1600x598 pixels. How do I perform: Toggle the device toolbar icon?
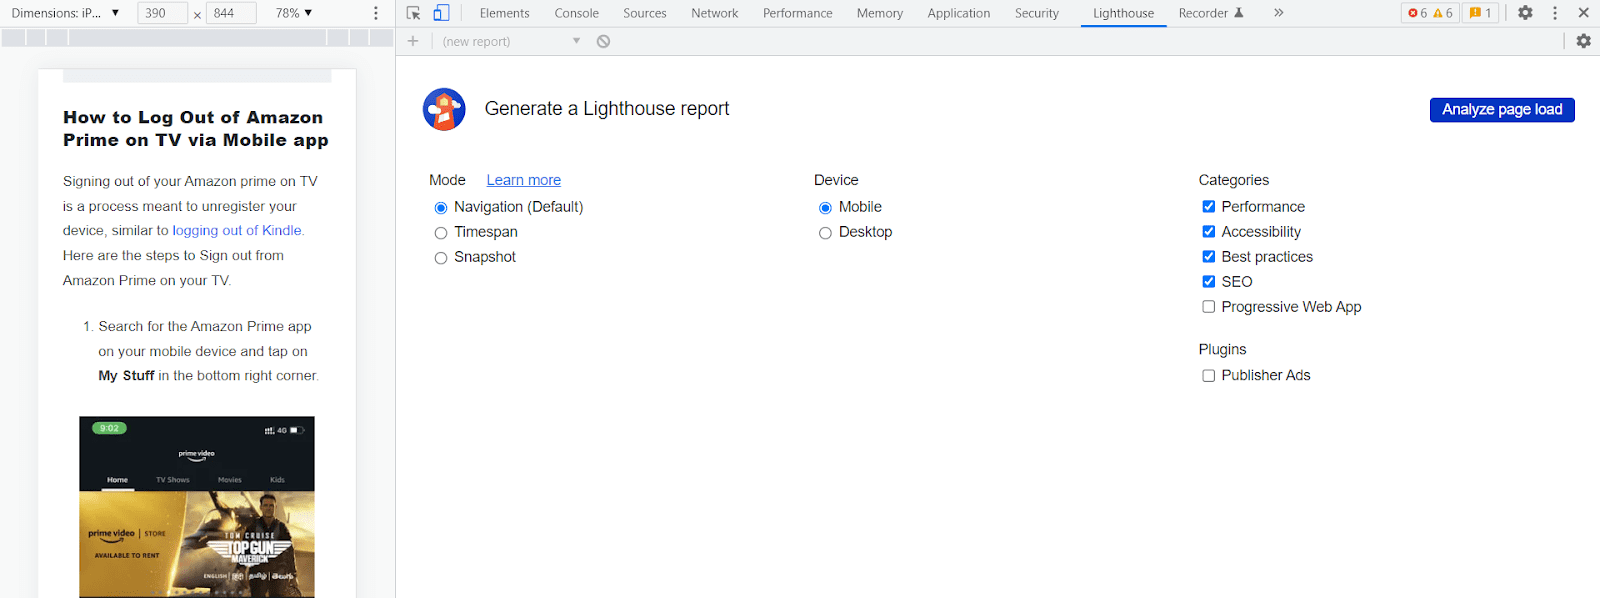[441, 13]
